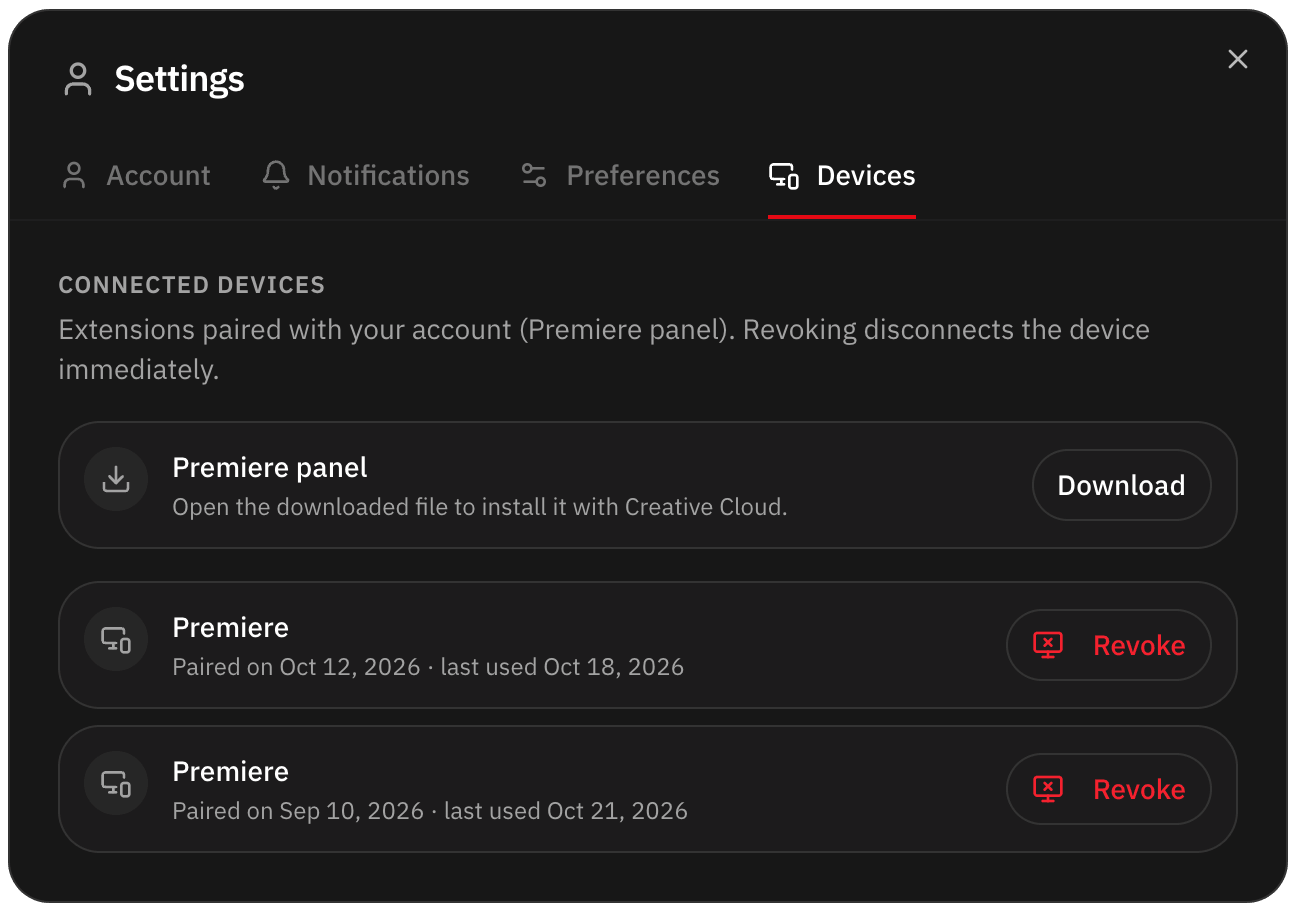This screenshot has width=1296, height=912.
Task: Click the device icon of the Sep 10 pairing
Action: pos(116,783)
